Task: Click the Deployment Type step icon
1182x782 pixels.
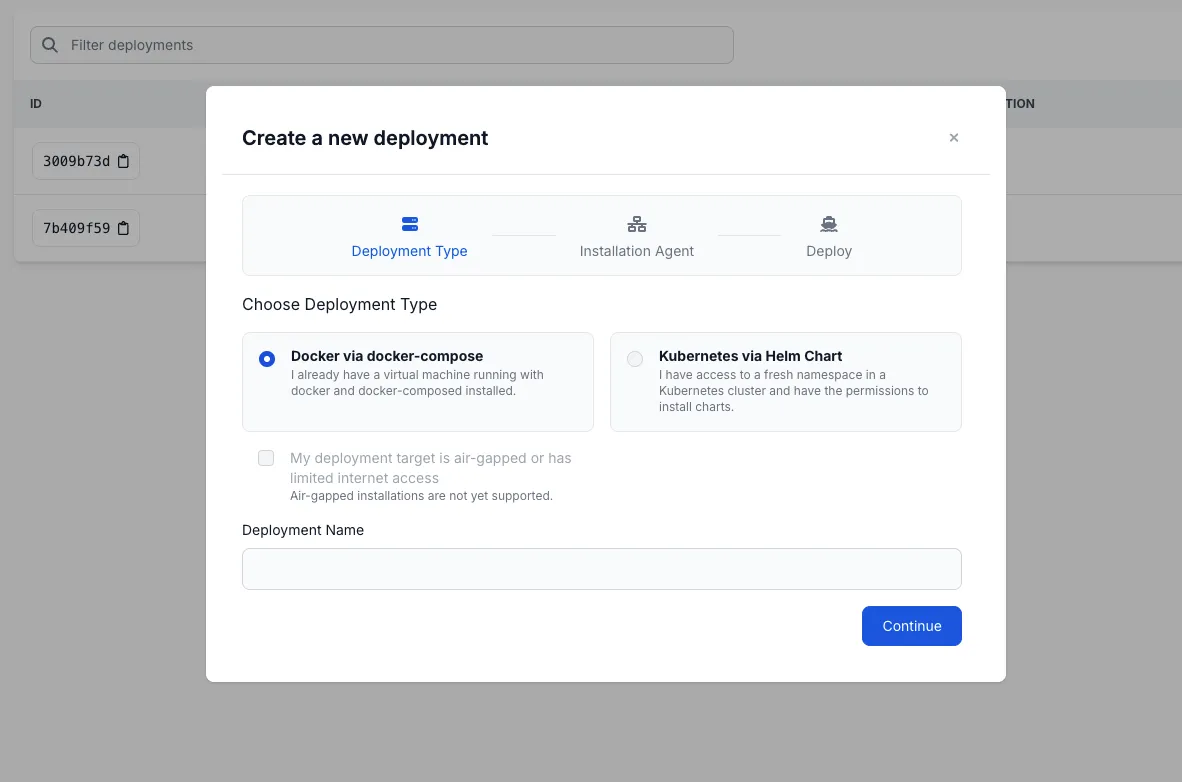Action: point(410,224)
